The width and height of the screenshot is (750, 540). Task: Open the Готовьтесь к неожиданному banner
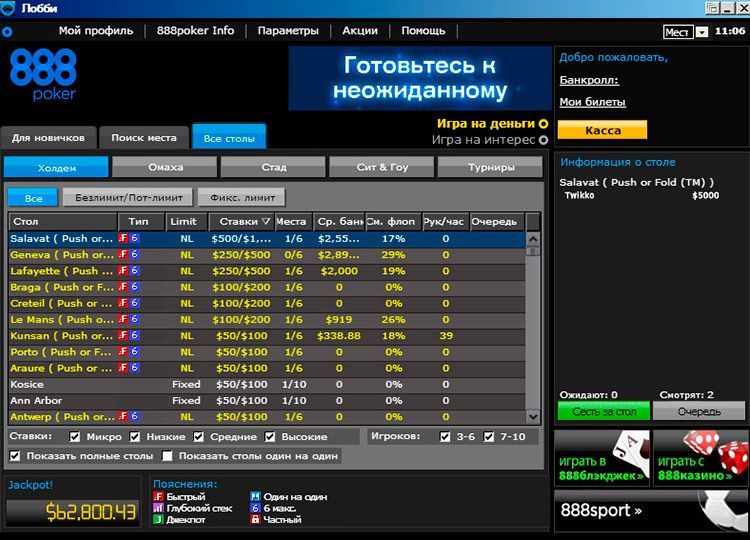click(x=420, y=78)
